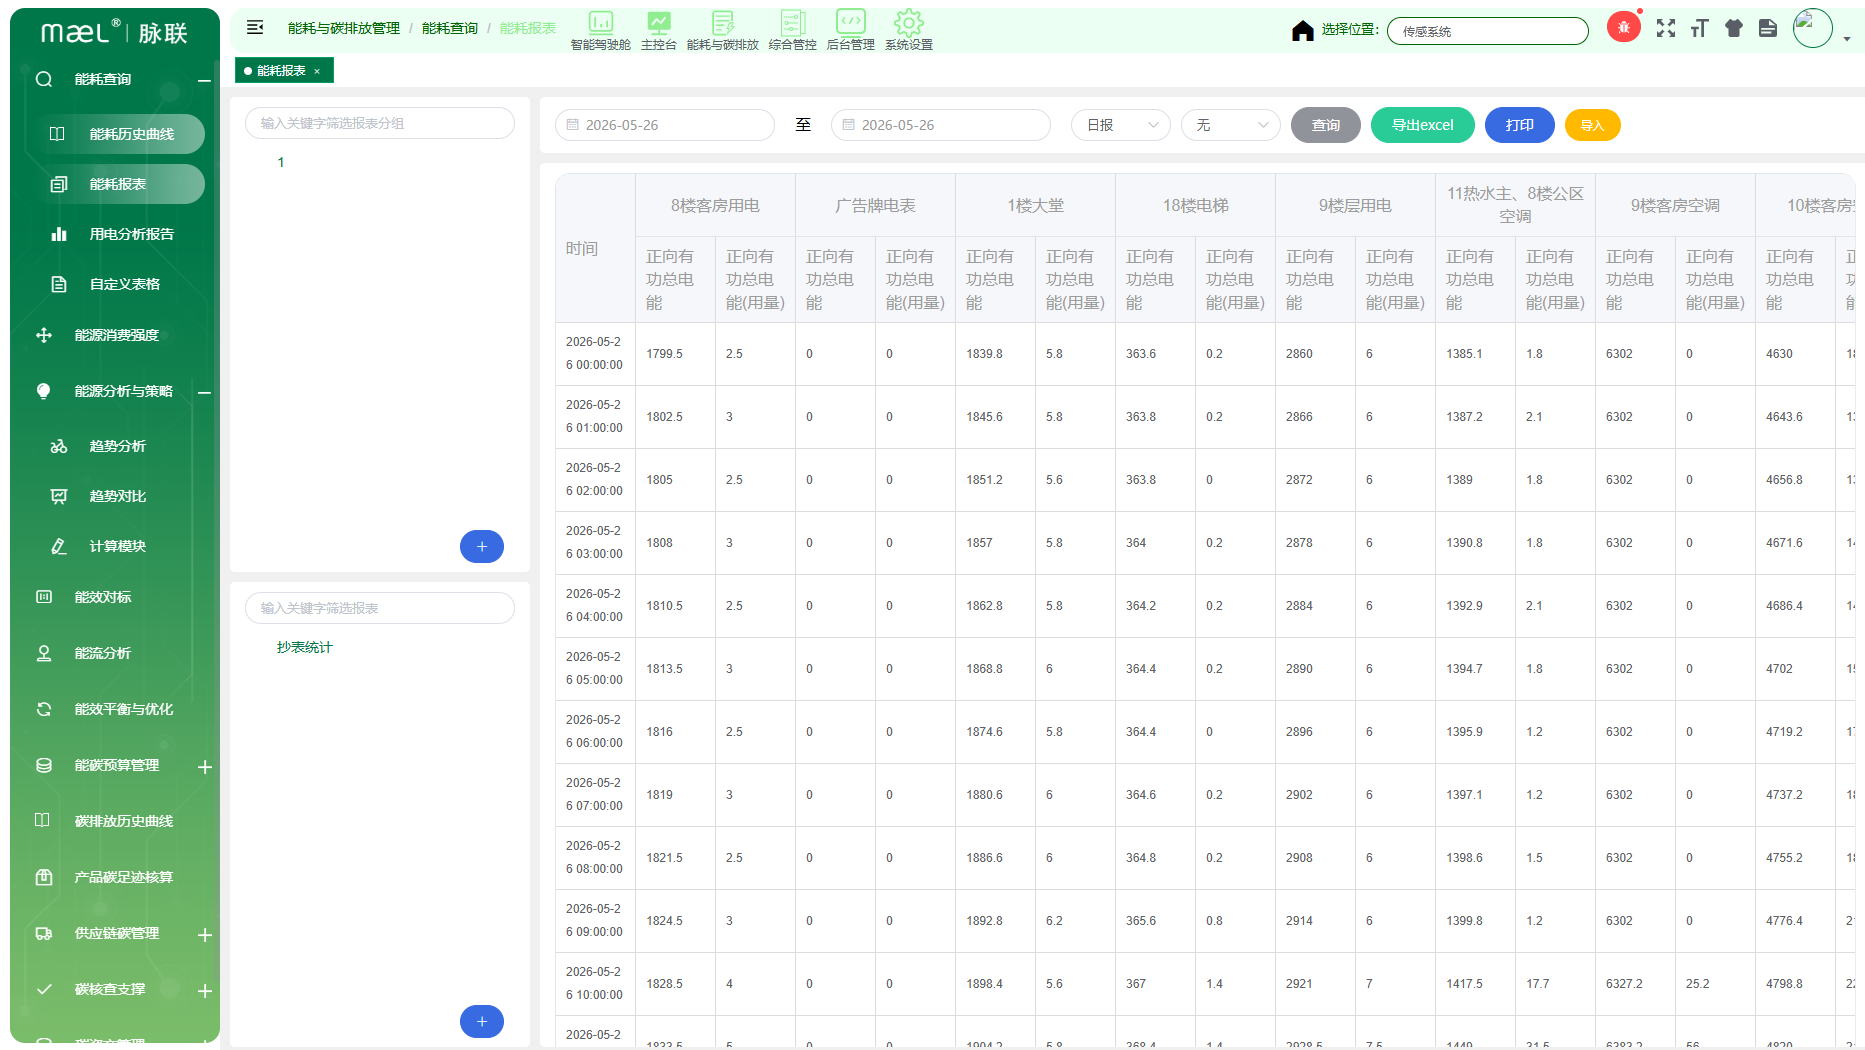Click the 打印 button
The width and height of the screenshot is (1865, 1050).
[x=1520, y=125]
